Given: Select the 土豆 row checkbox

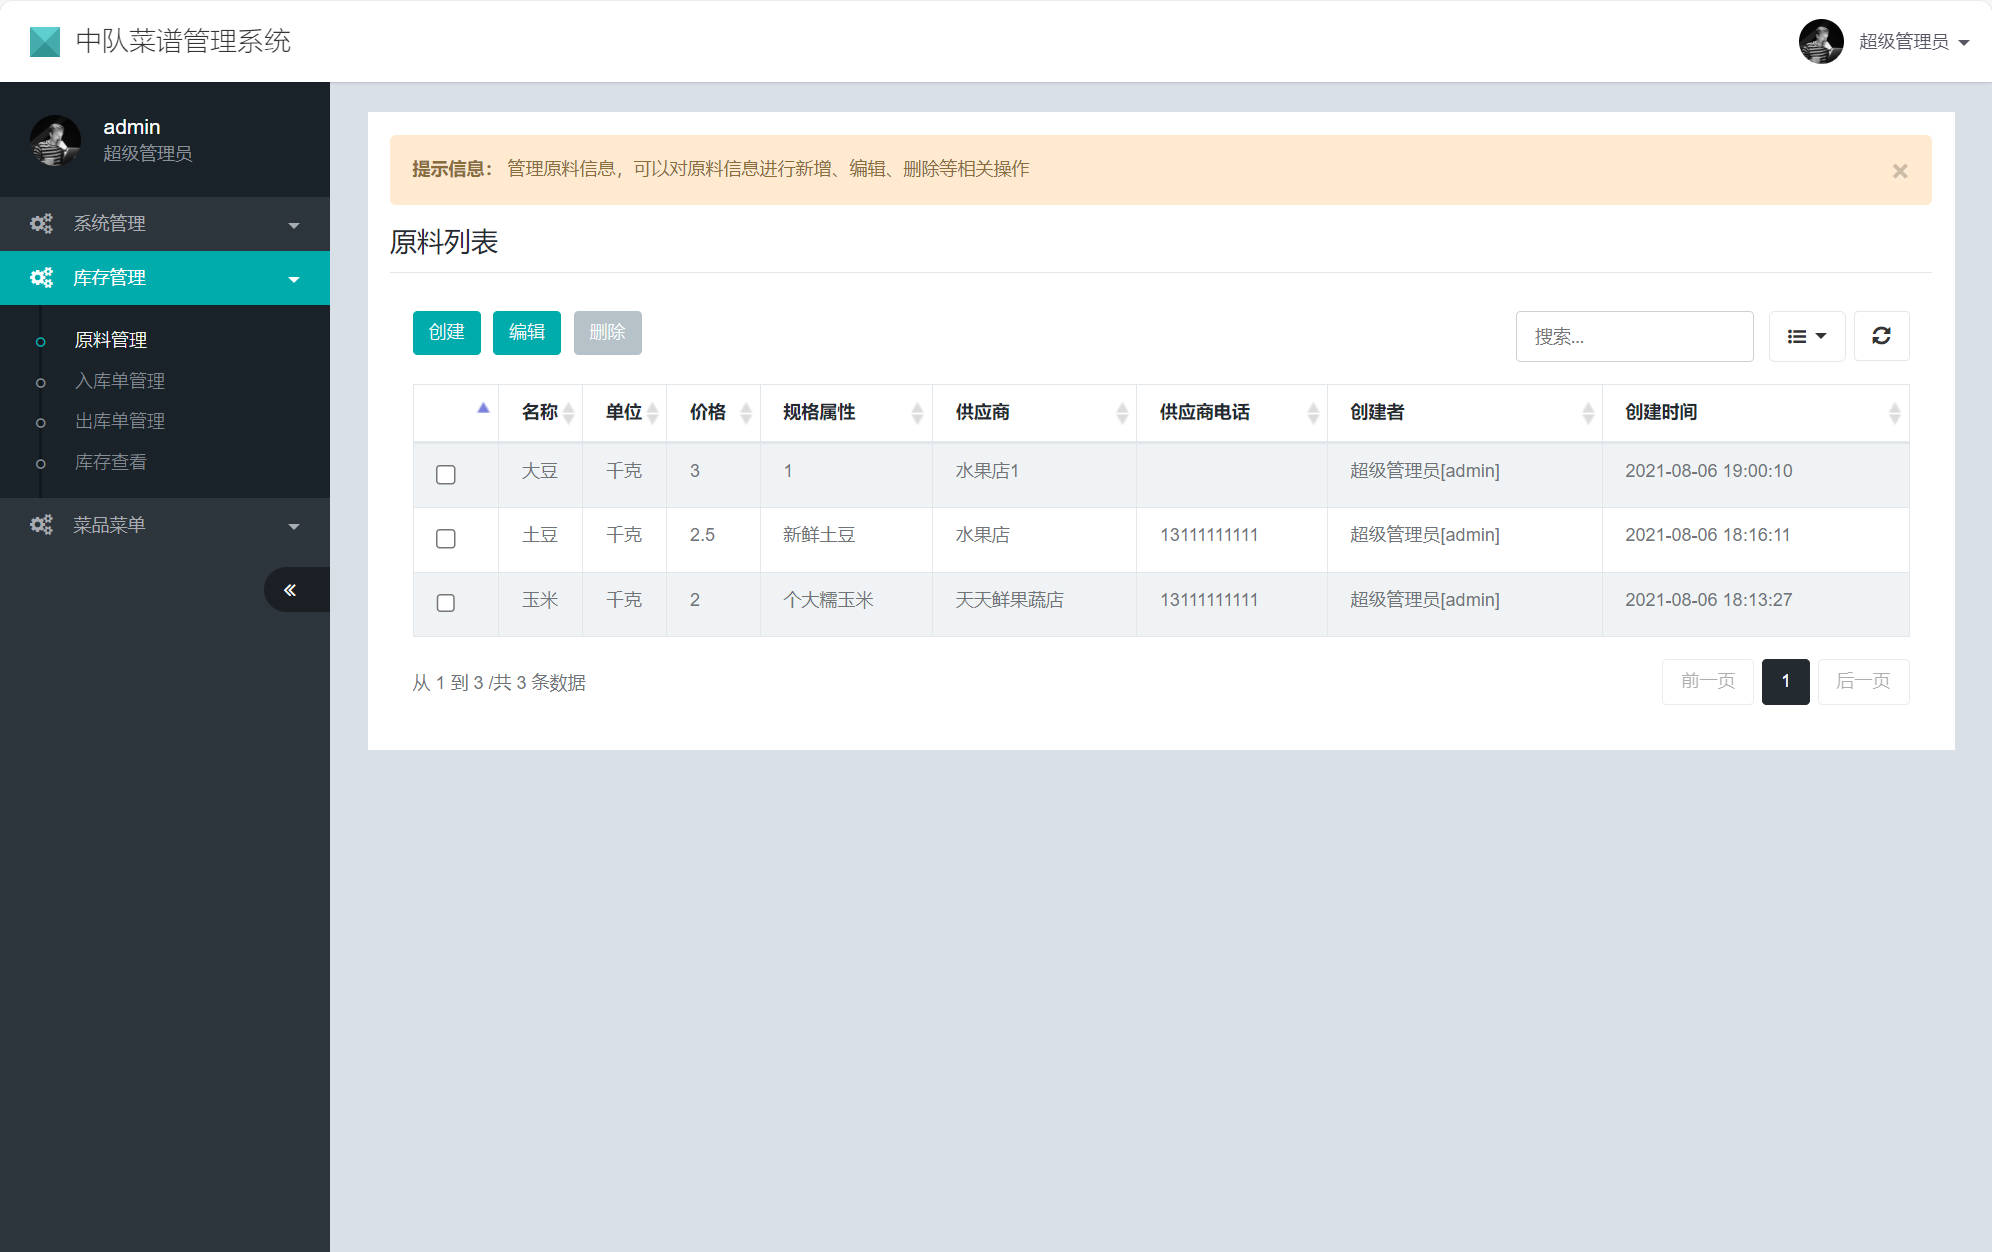Looking at the screenshot, I should click(x=445, y=539).
